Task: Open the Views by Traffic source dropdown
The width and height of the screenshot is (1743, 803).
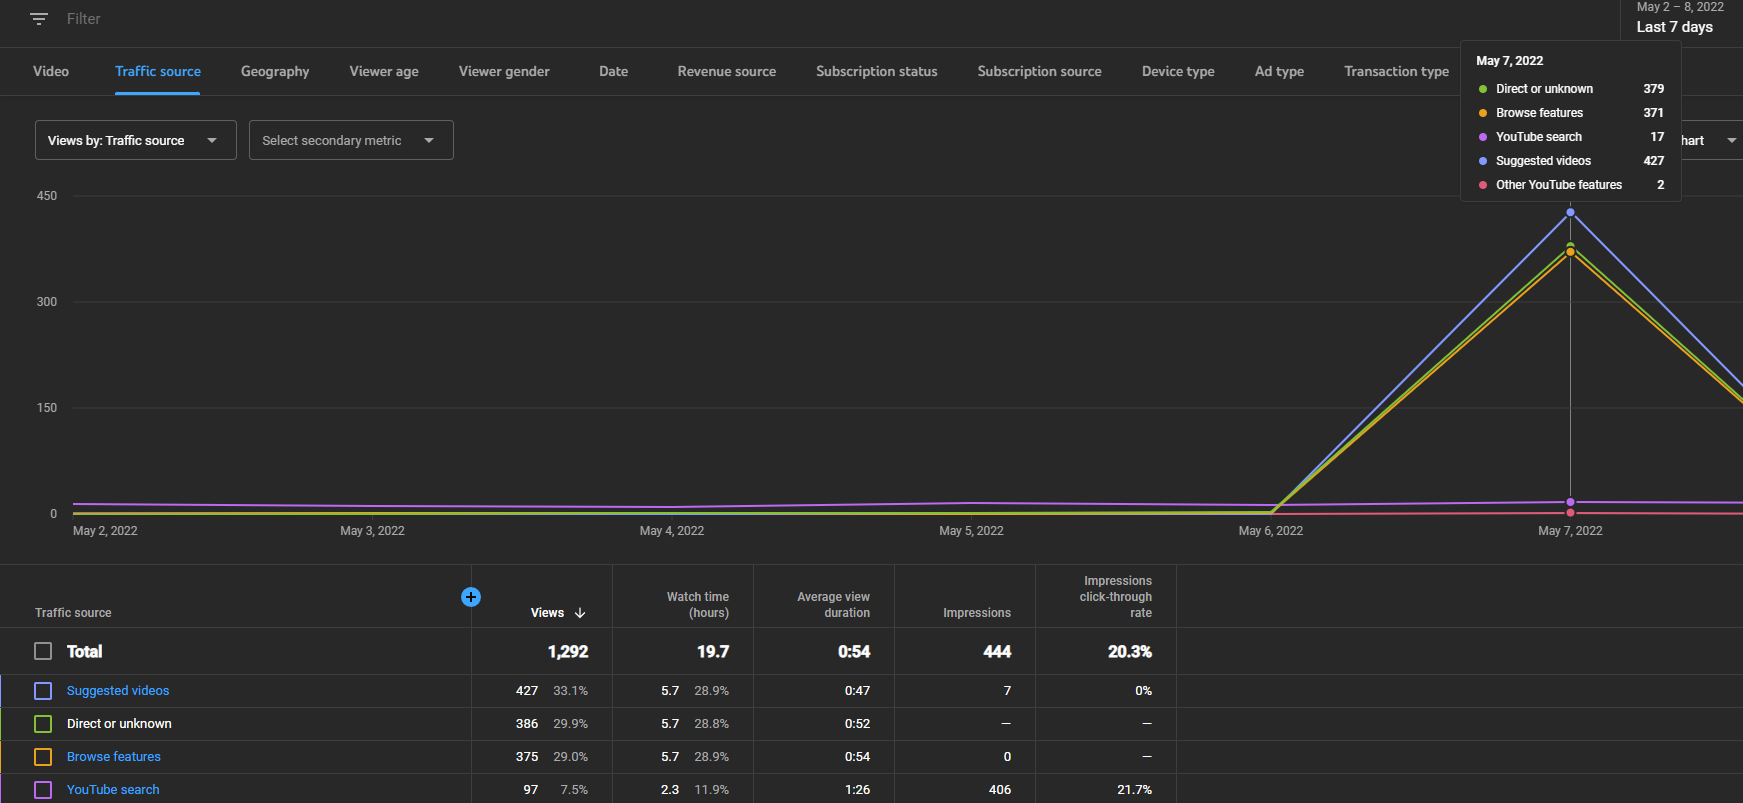Action: coord(136,140)
